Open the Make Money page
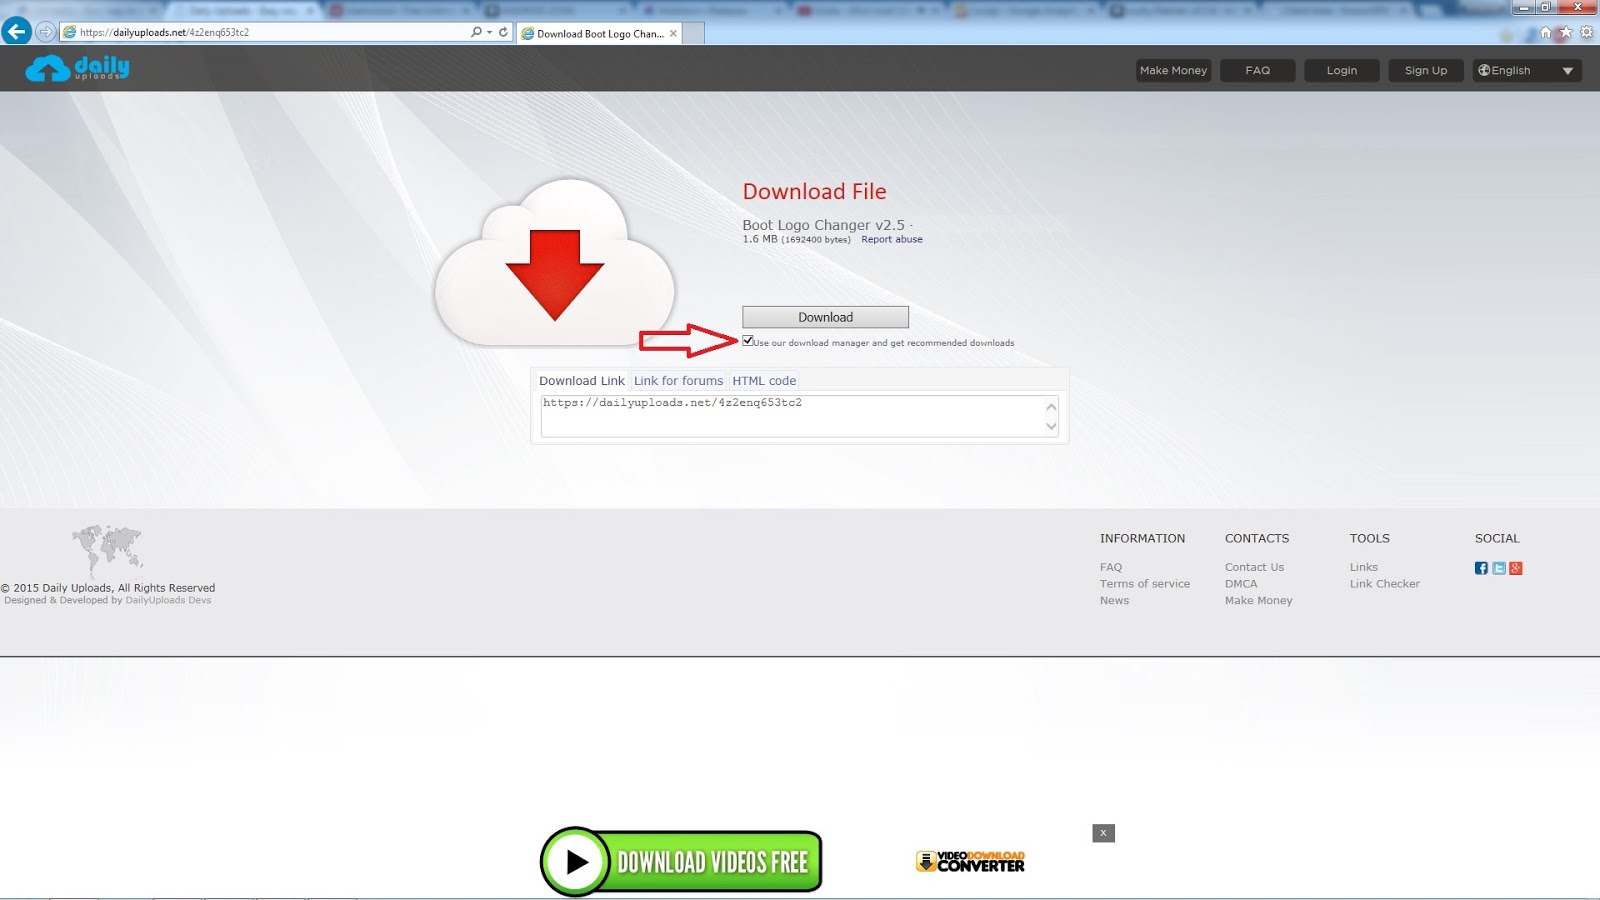The height and width of the screenshot is (900, 1600). (1173, 70)
